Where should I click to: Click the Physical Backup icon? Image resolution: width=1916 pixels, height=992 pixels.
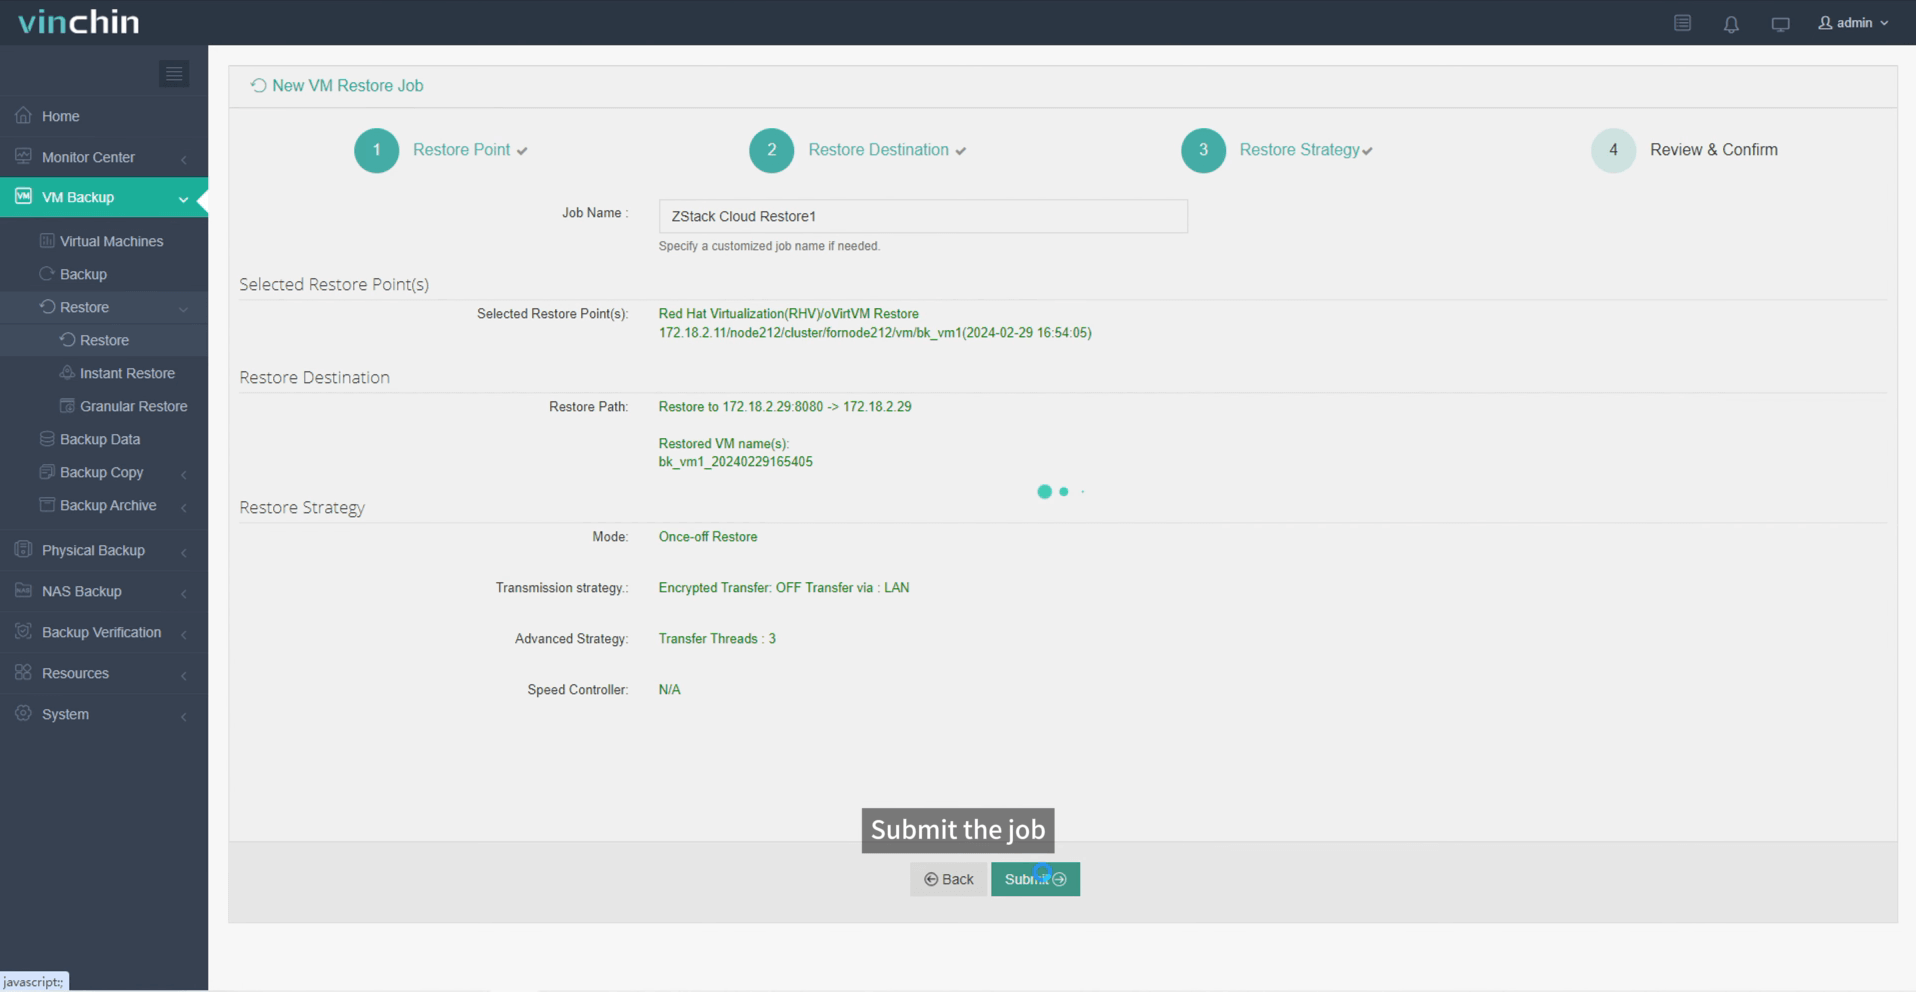click(23, 550)
